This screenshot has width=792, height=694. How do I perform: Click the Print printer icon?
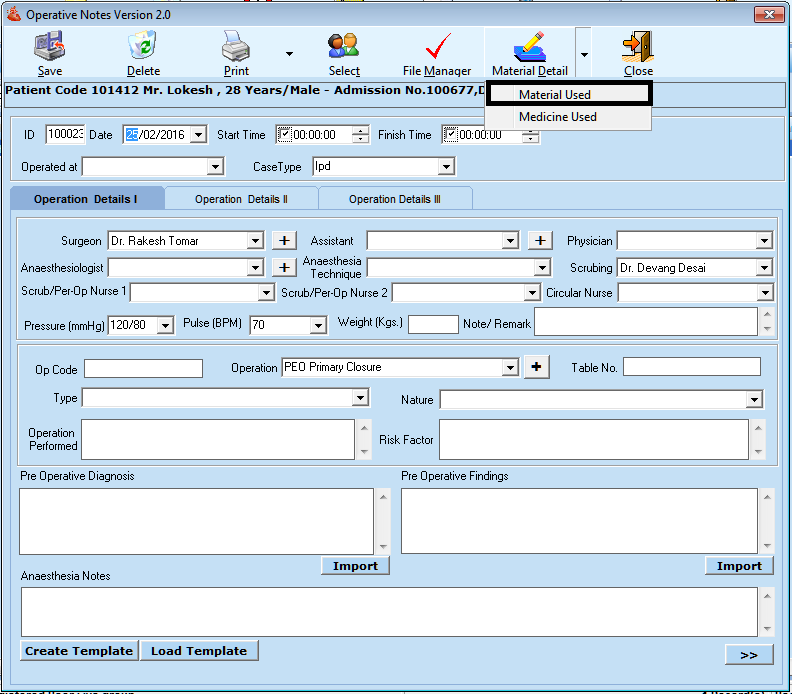[x=236, y=47]
